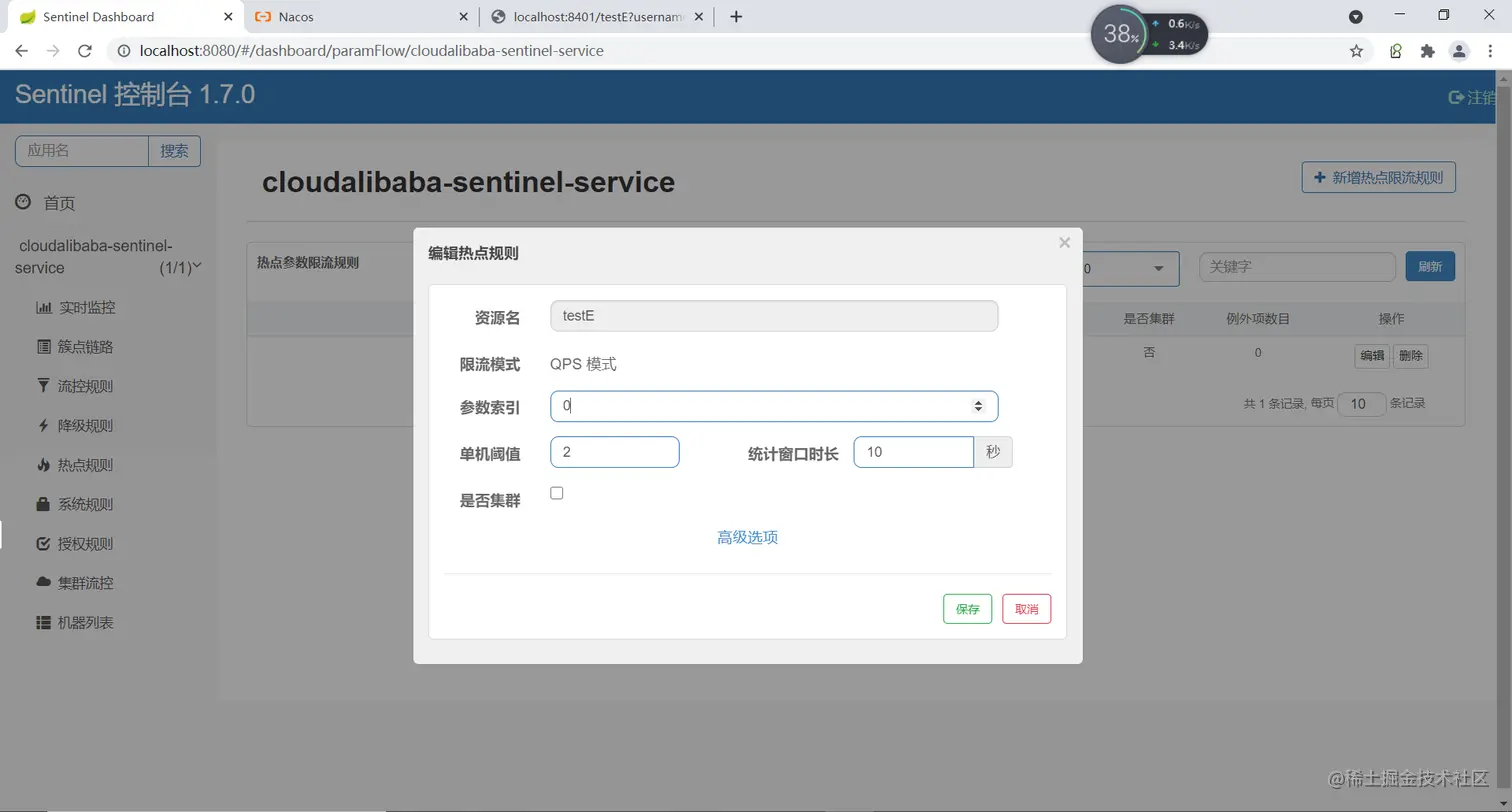Click the 资源名 testE field
The width and height of the screenshot is (1512, 812).
tap(774, 316)
